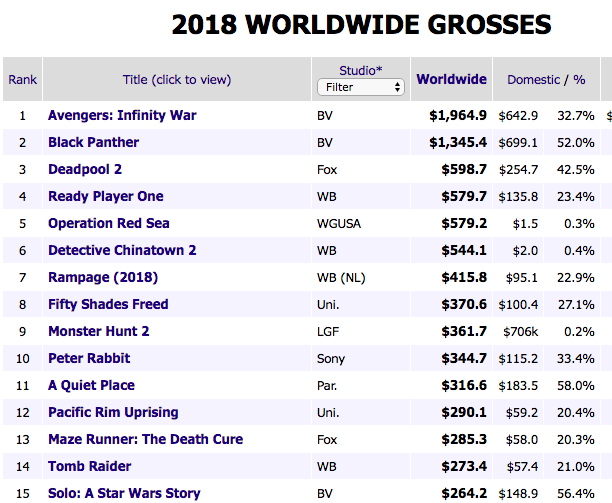
Task: Open the Fifty Shades Freed link
Action: tap(108, 304)
